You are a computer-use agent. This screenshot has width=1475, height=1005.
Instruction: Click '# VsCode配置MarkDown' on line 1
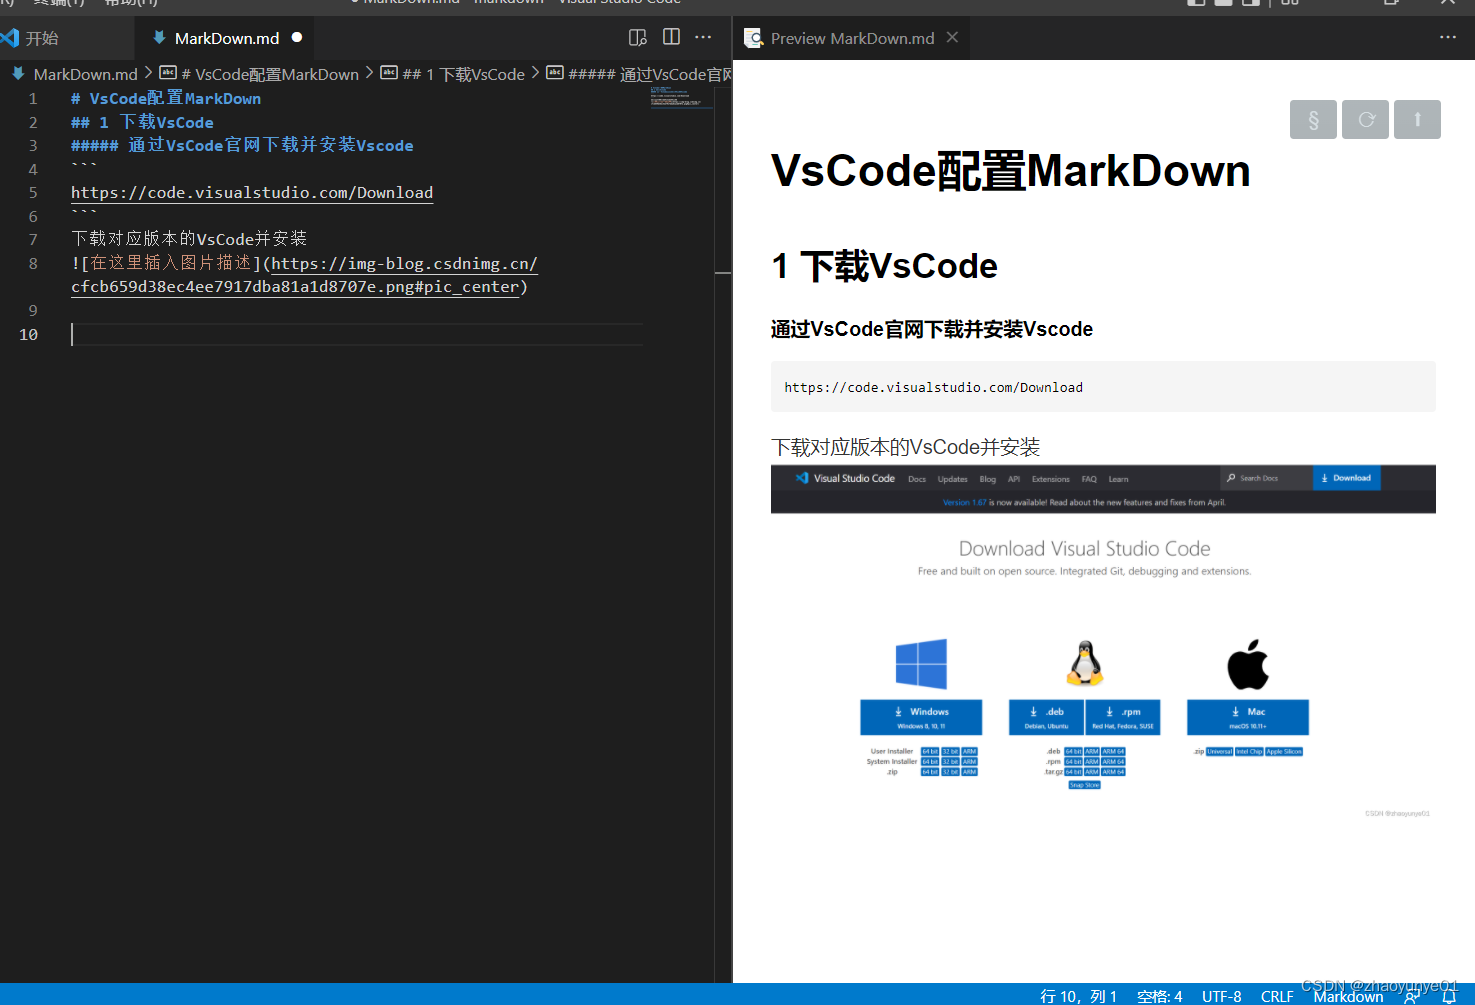166,98
